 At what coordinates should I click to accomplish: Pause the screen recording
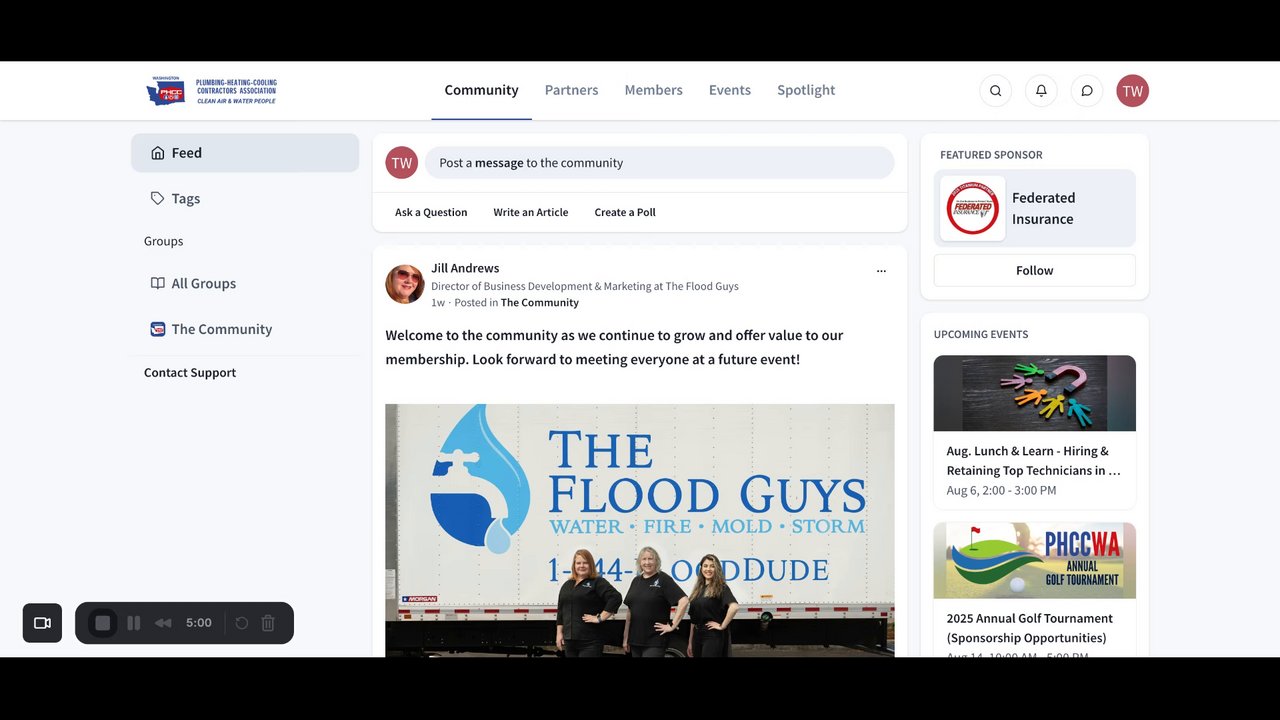[x=134, y=623]
